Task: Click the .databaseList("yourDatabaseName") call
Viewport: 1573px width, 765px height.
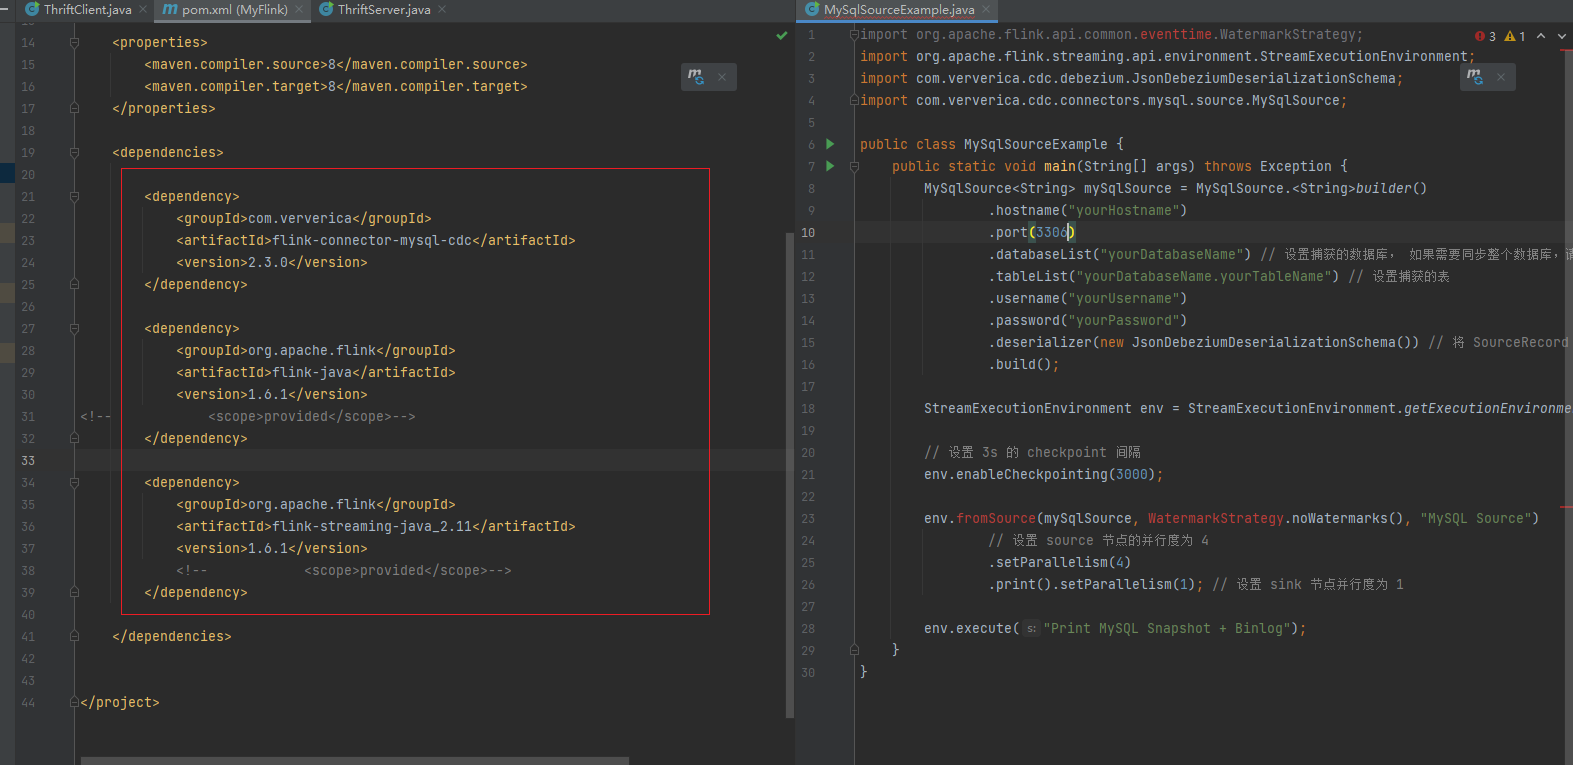Action: point(1120,255)
